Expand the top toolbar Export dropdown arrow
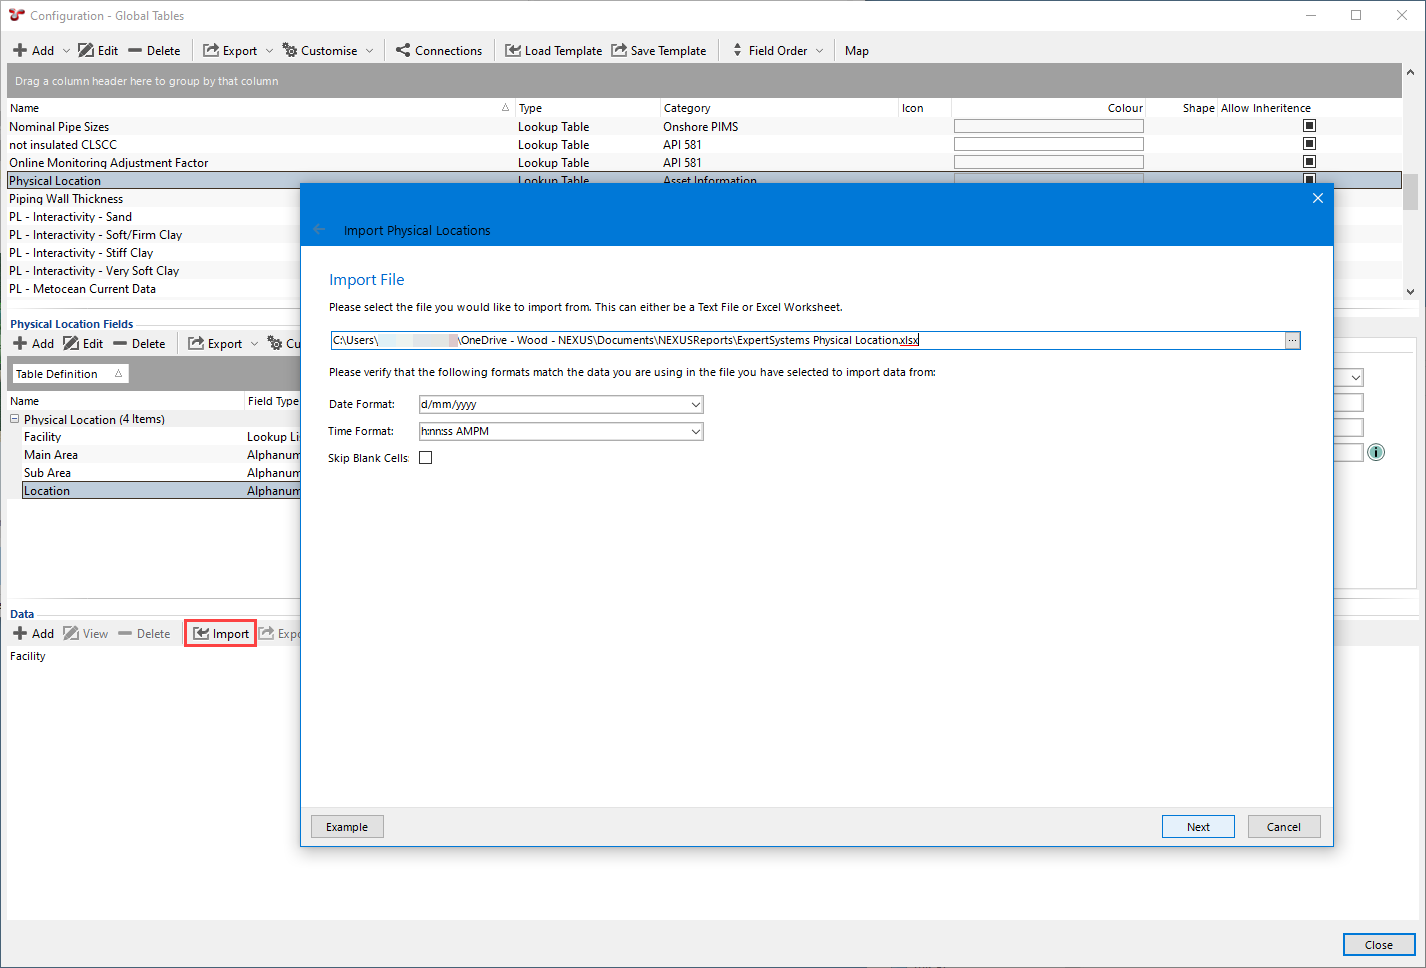This screenshot has height=968, width=1426. click(269, 50)
